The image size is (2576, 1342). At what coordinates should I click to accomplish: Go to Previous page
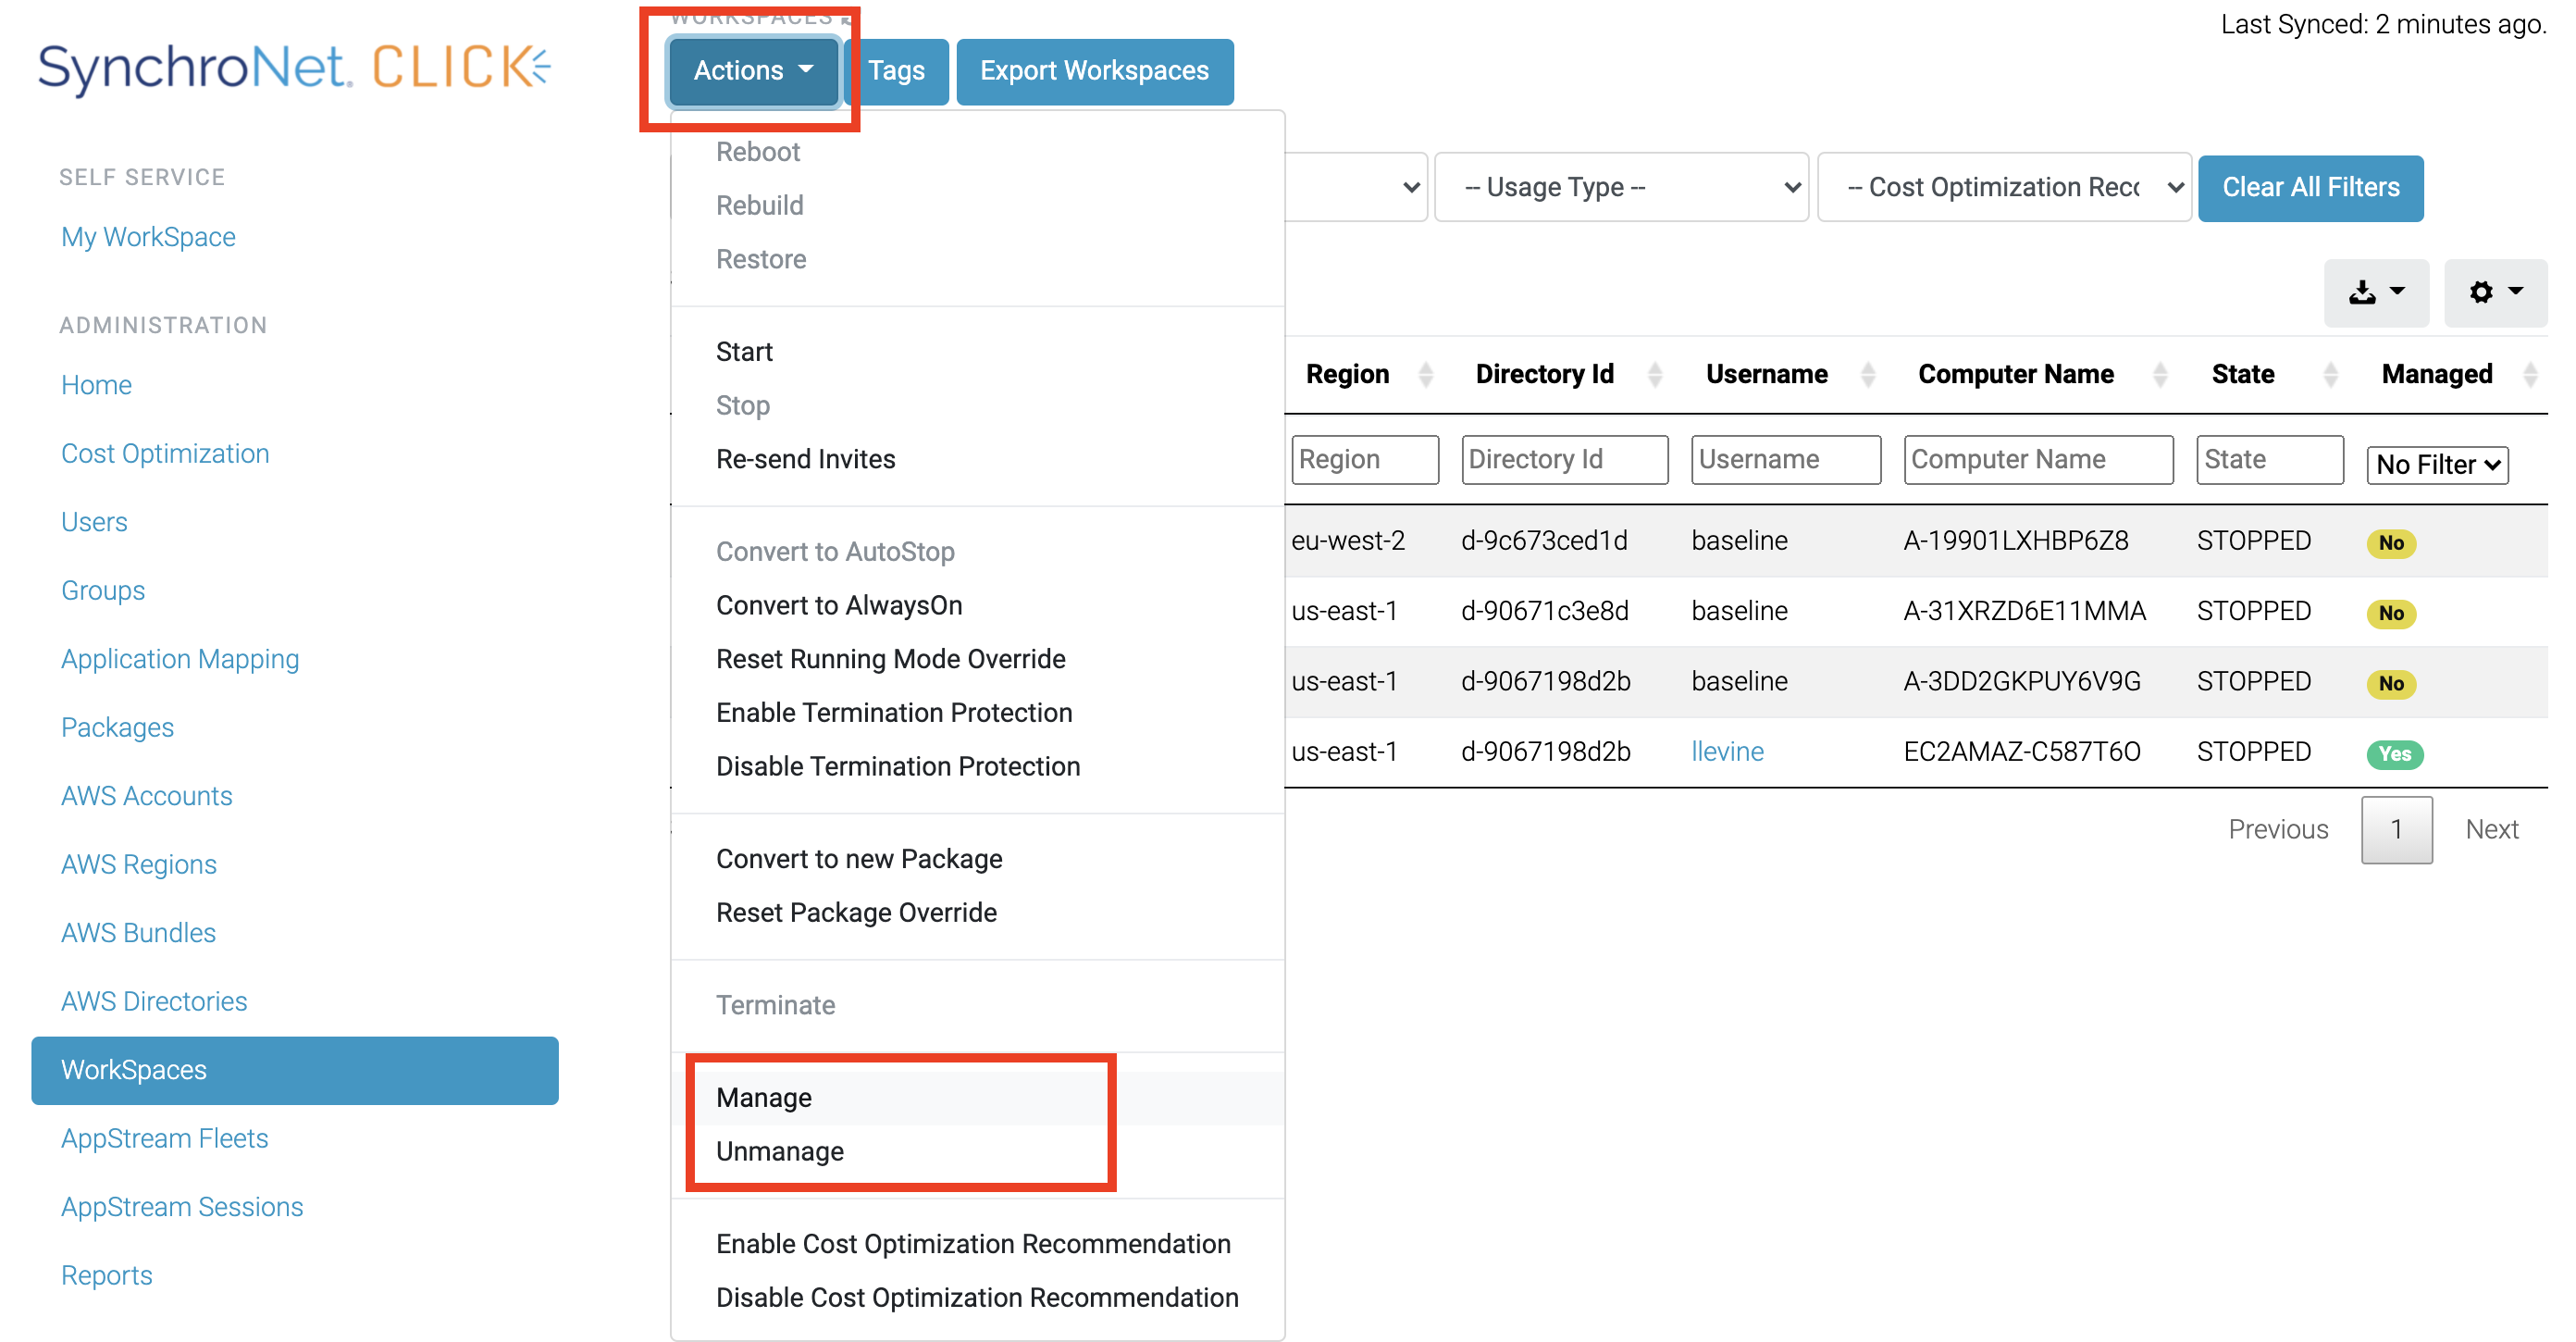click(x=2278, y=829)
